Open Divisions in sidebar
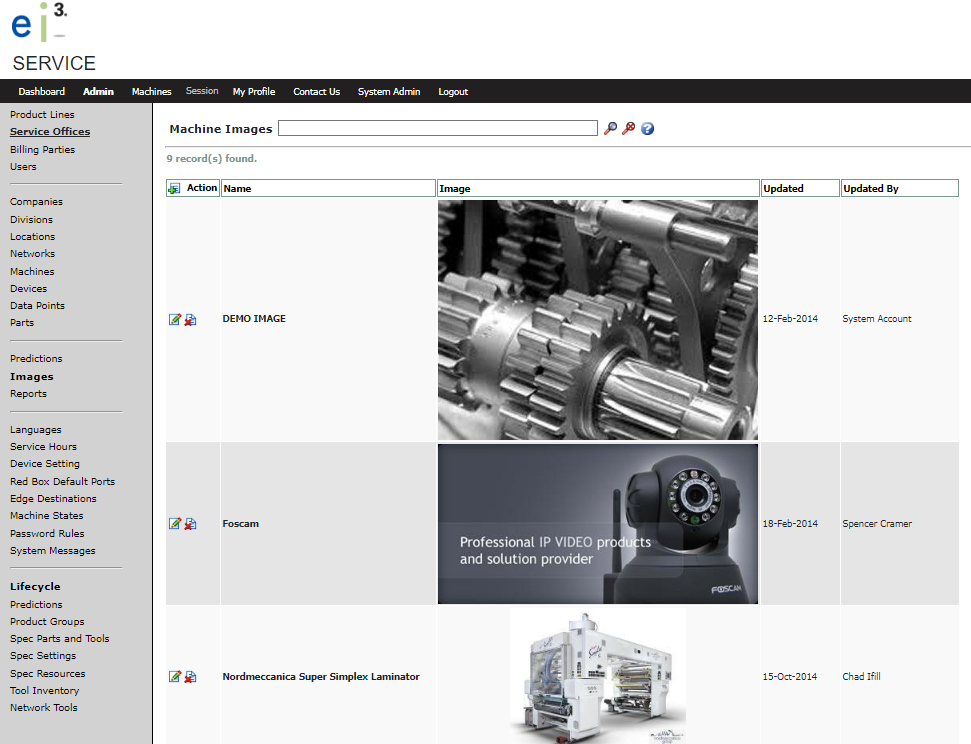971x744 pixels. click(32, 219)
